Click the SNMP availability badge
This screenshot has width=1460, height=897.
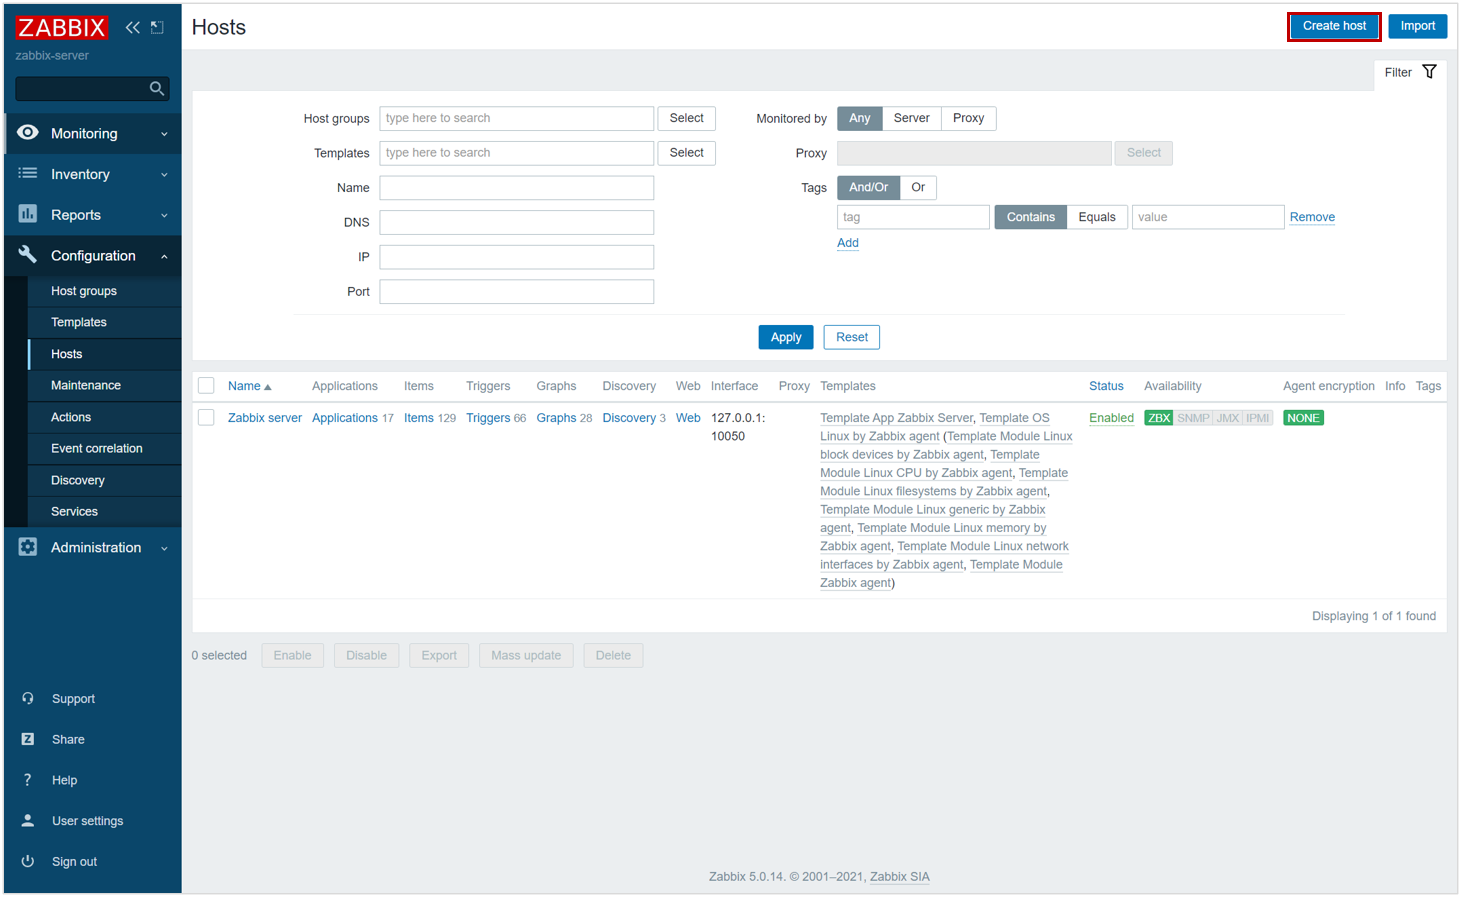click(x=1193, y=418)
